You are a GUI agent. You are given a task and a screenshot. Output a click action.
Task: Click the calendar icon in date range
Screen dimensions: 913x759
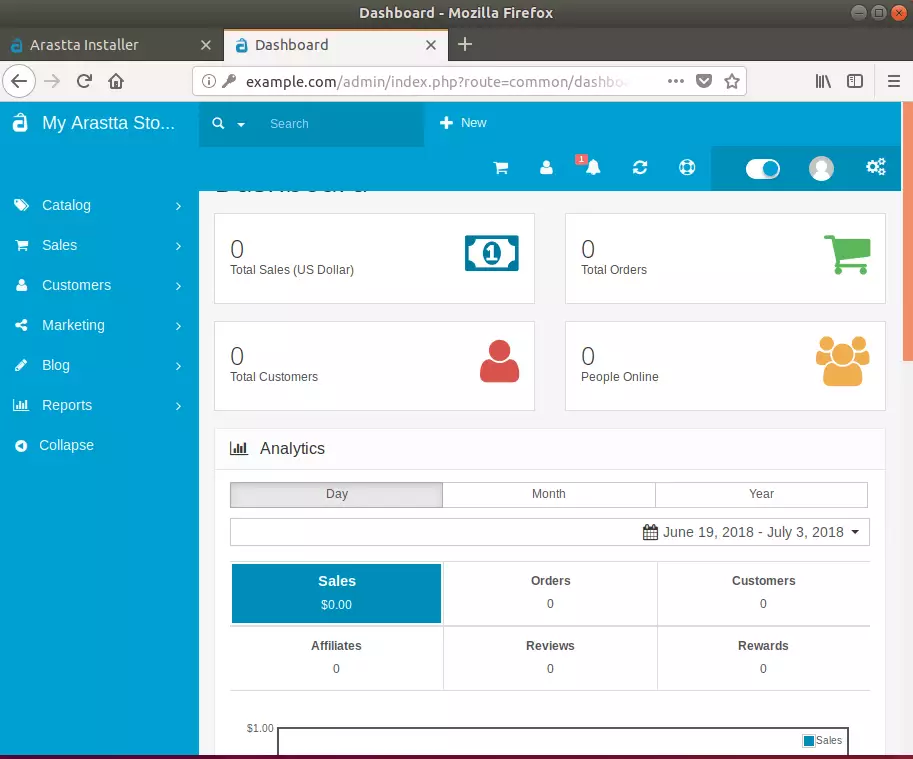[x=650, y=532]
